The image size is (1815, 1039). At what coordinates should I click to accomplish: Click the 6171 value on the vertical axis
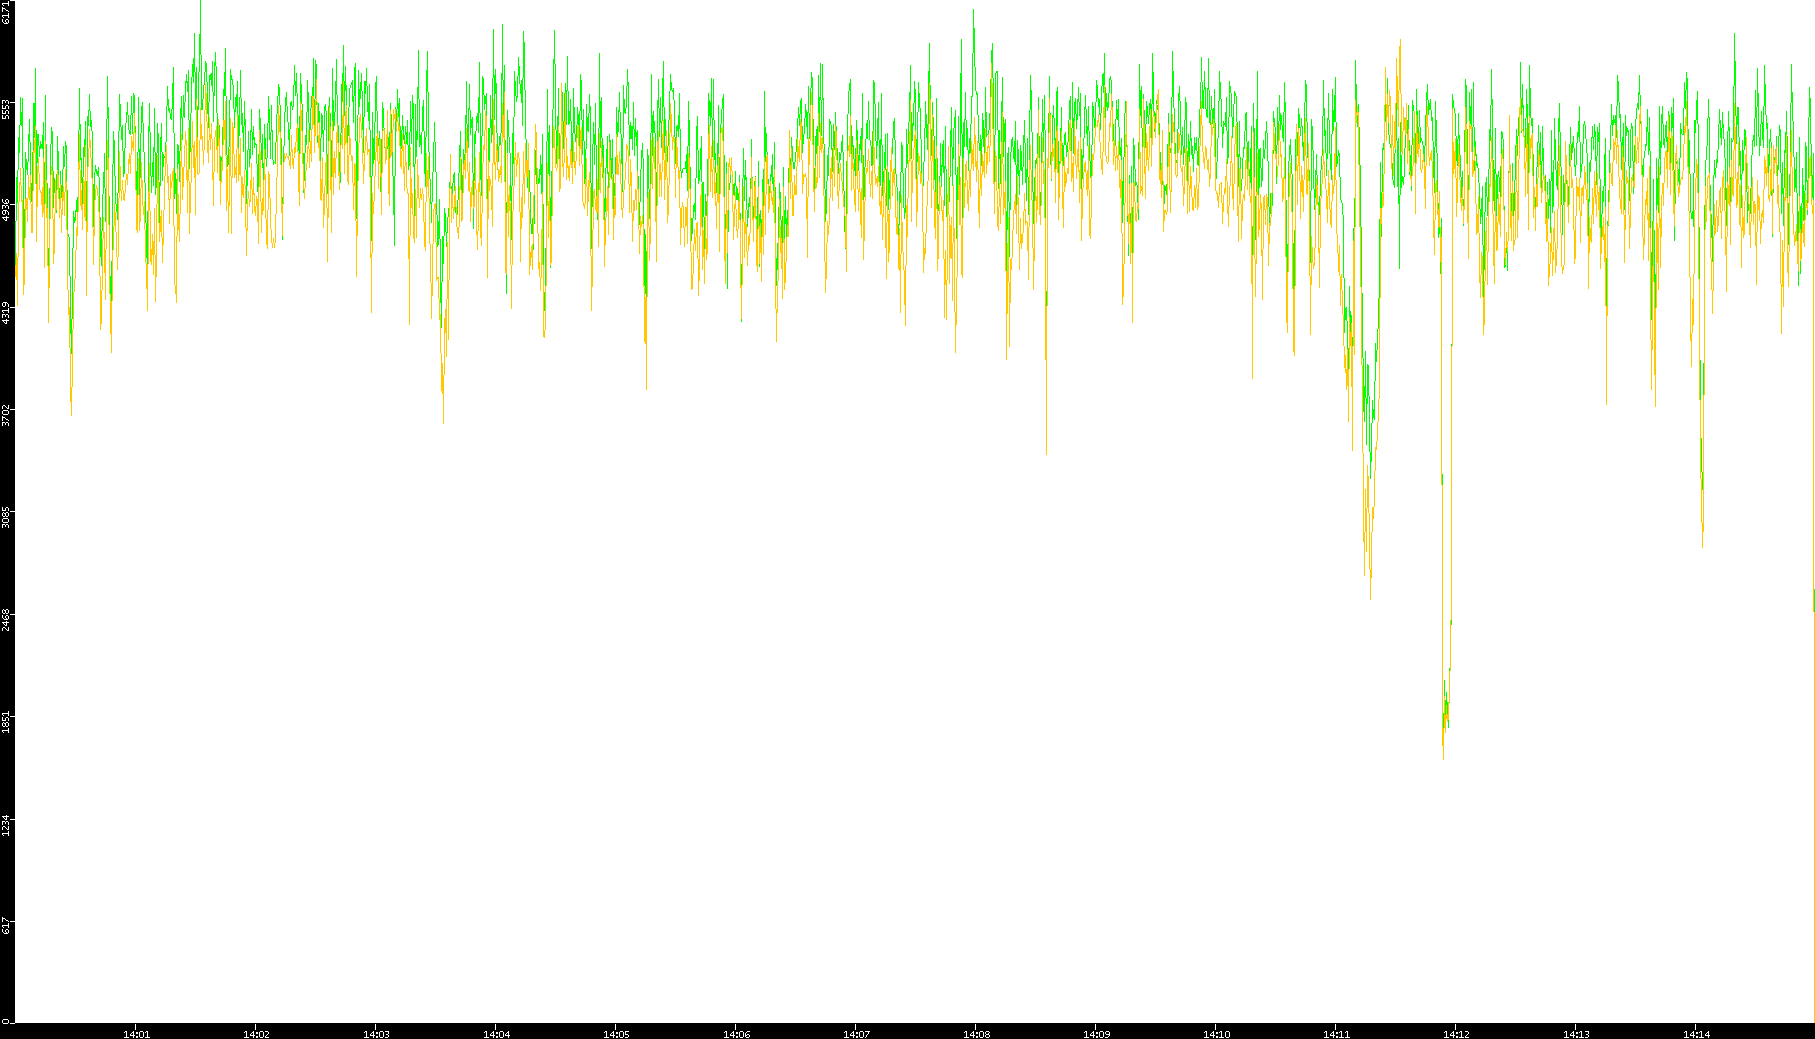[7, 12]
